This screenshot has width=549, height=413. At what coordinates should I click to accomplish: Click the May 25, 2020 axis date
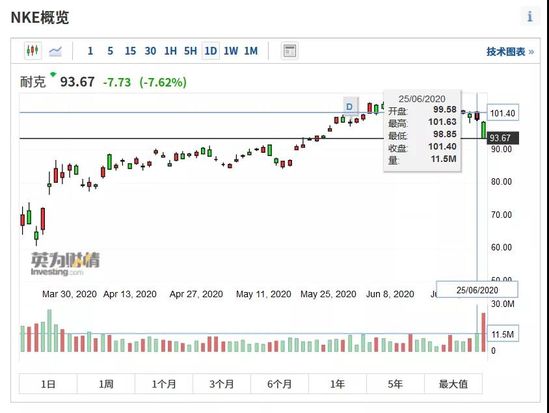328,294
